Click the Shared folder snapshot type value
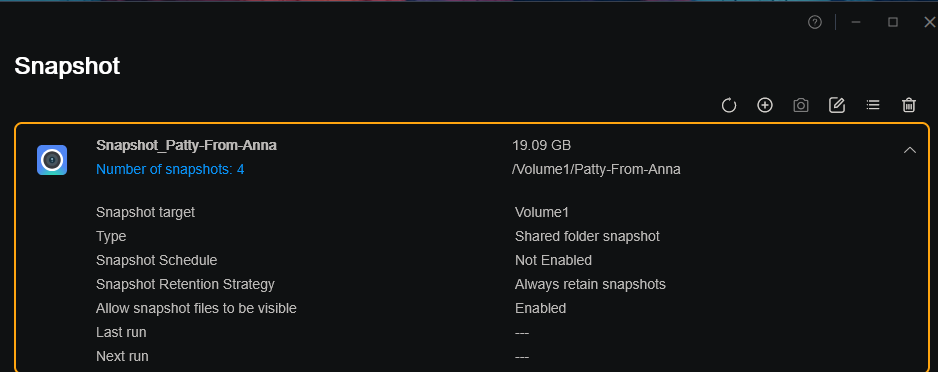 point(587,237)
